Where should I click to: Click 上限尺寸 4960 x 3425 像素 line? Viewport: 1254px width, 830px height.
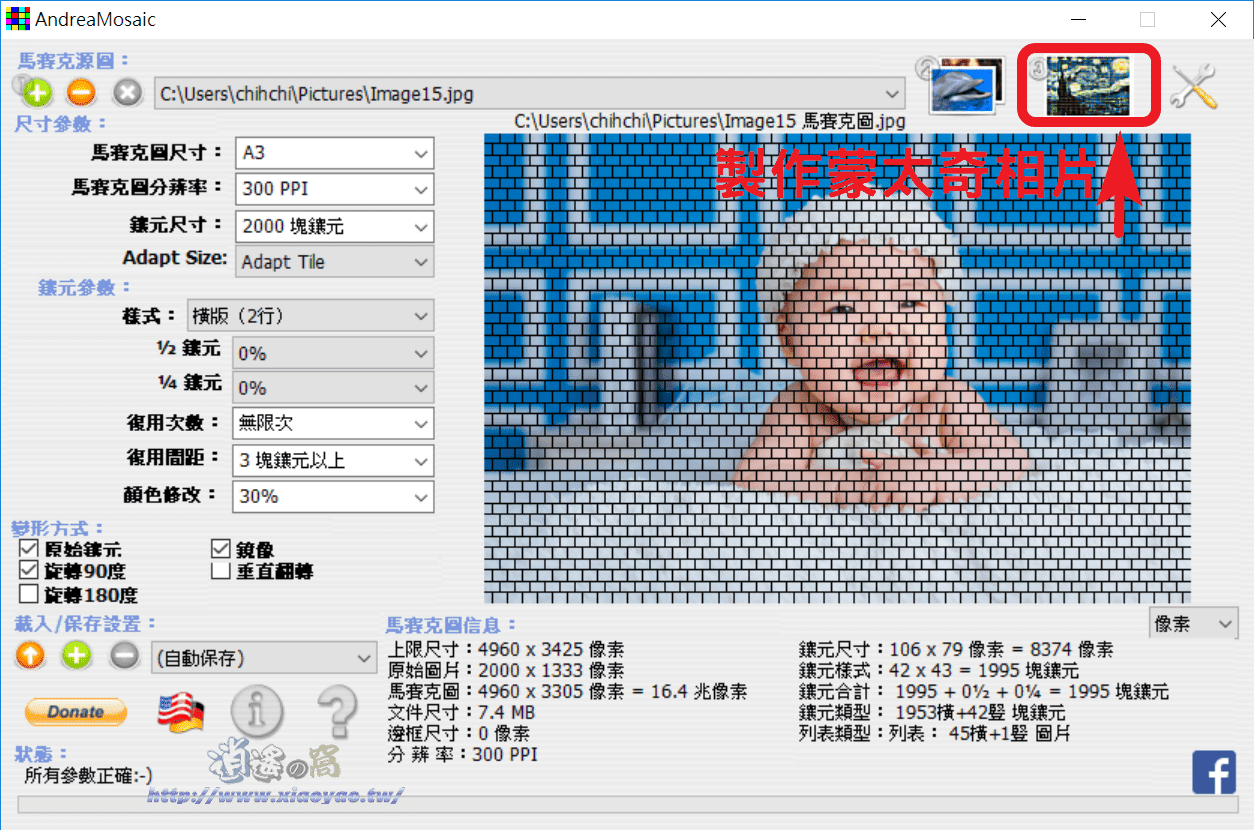[x=506, y=649]
